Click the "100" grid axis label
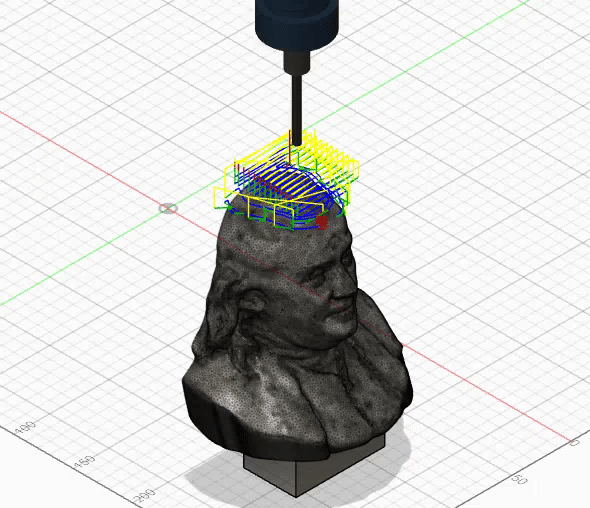This screenshot has width=590, height=508. click(x=26, y=428)
